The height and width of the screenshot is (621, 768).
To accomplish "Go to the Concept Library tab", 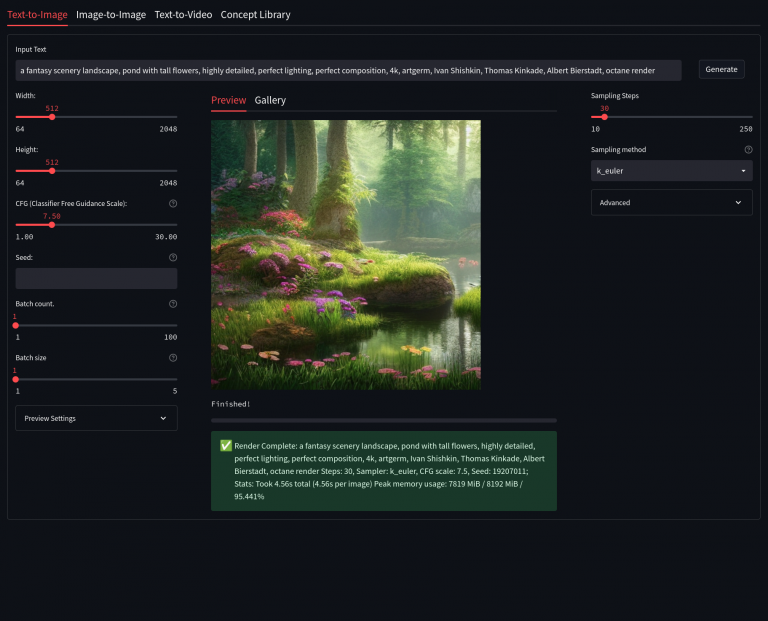I will 255,15.
